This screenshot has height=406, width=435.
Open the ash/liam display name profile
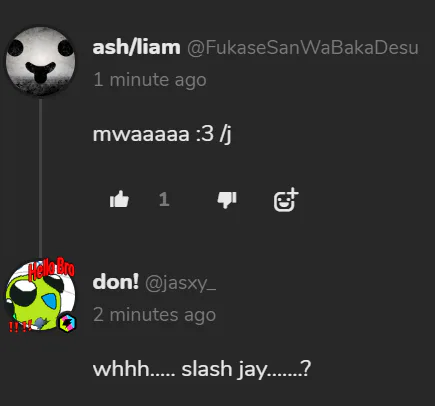pos(137,47)
